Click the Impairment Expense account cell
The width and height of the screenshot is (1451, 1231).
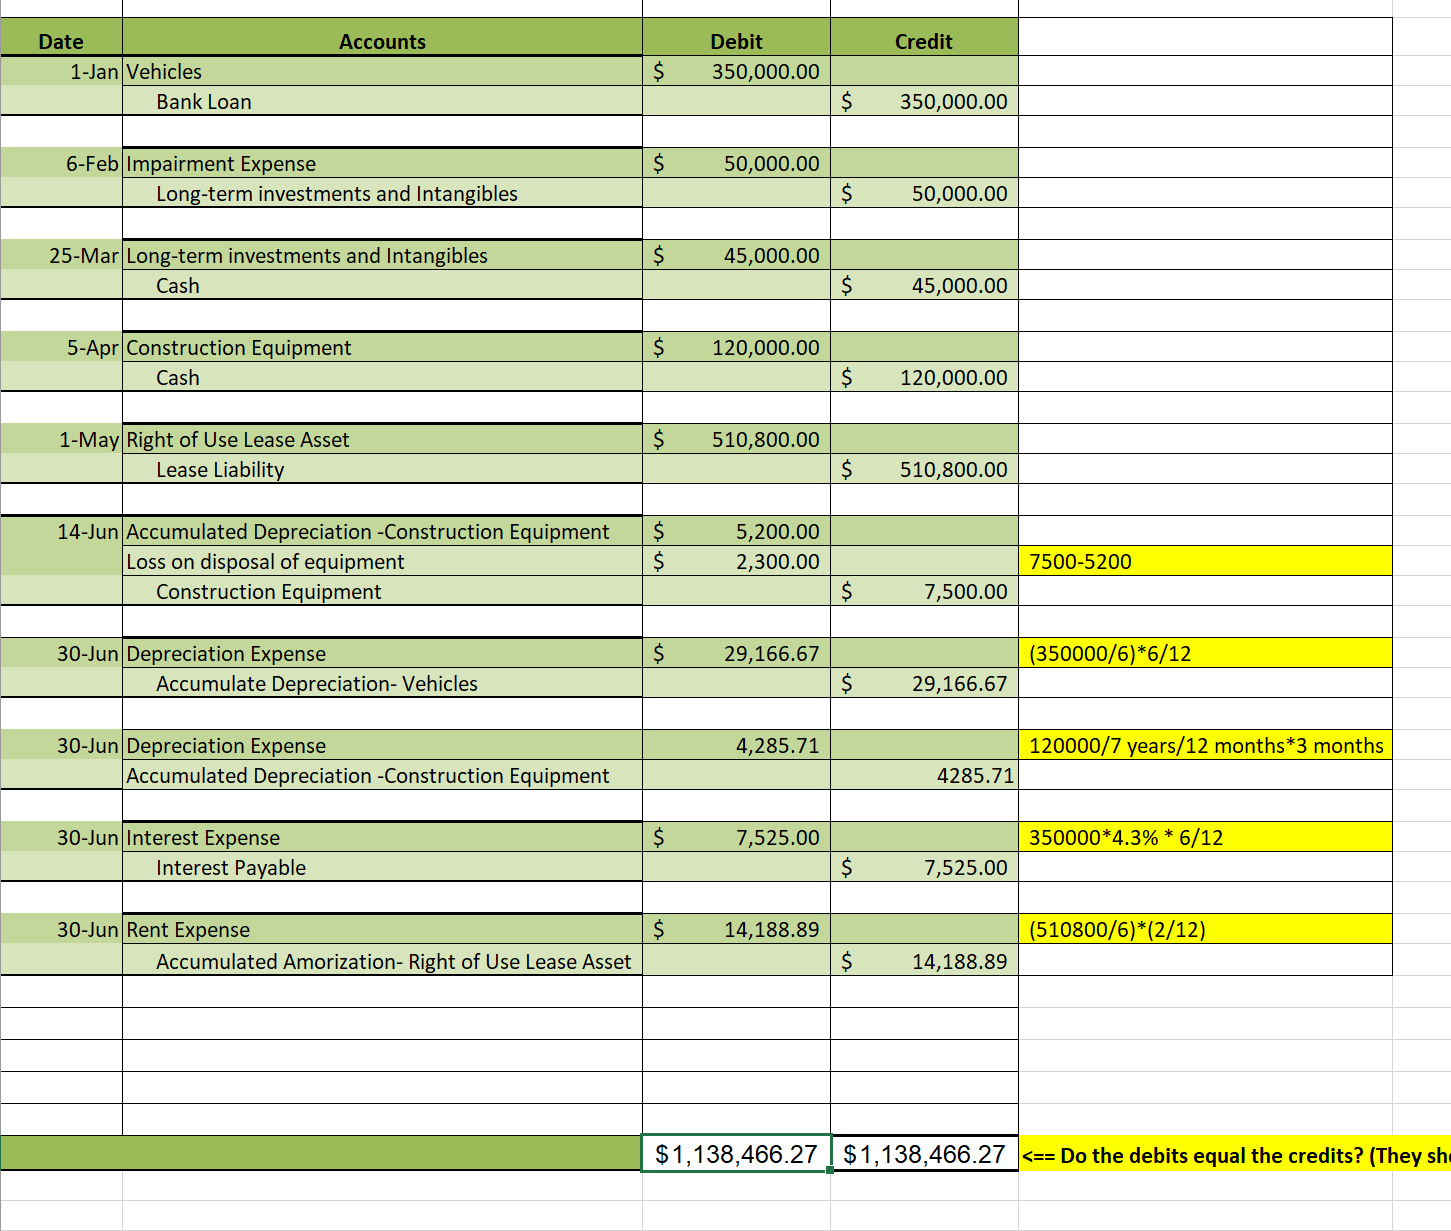382,163
